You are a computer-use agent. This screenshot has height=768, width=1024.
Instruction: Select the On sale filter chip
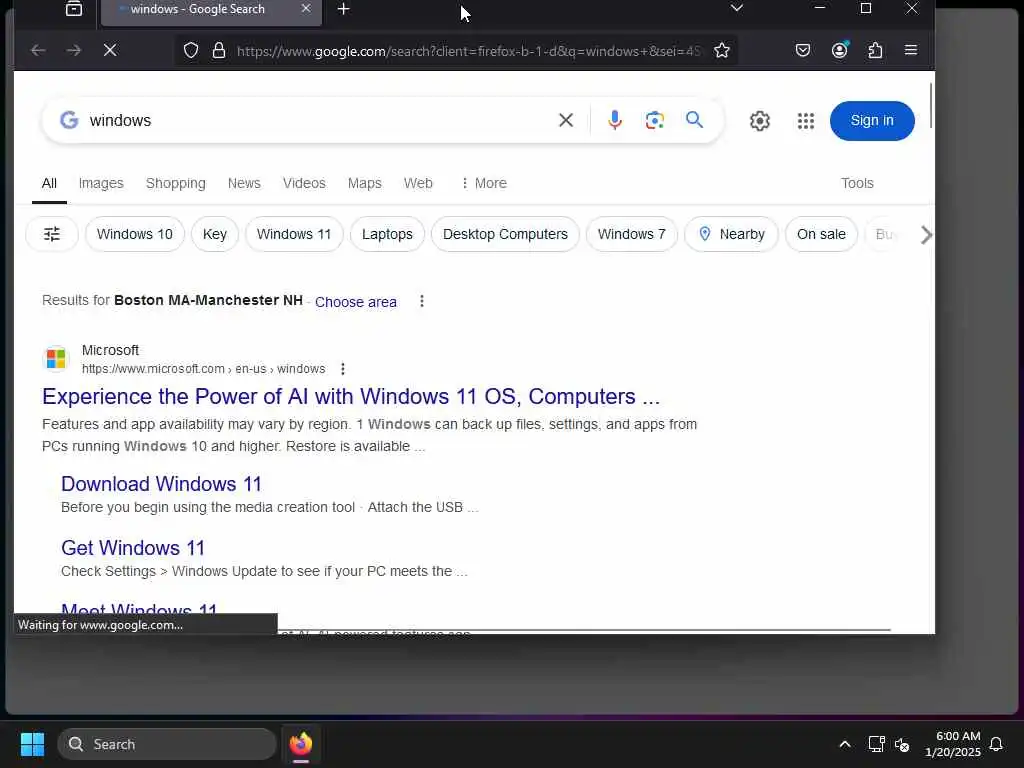[821, 234]
